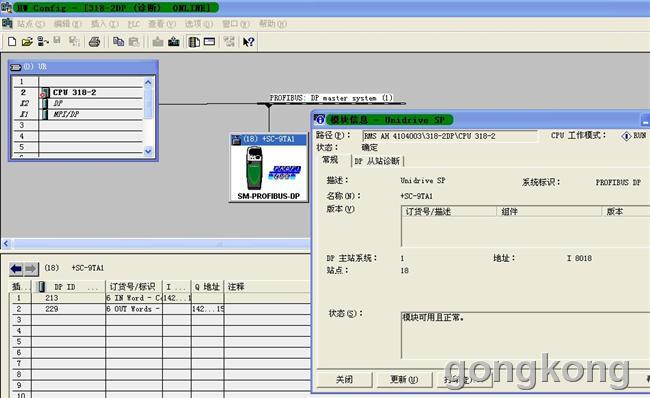Open the PLC menu
650x398 pixels.
(x=133, y=24)
